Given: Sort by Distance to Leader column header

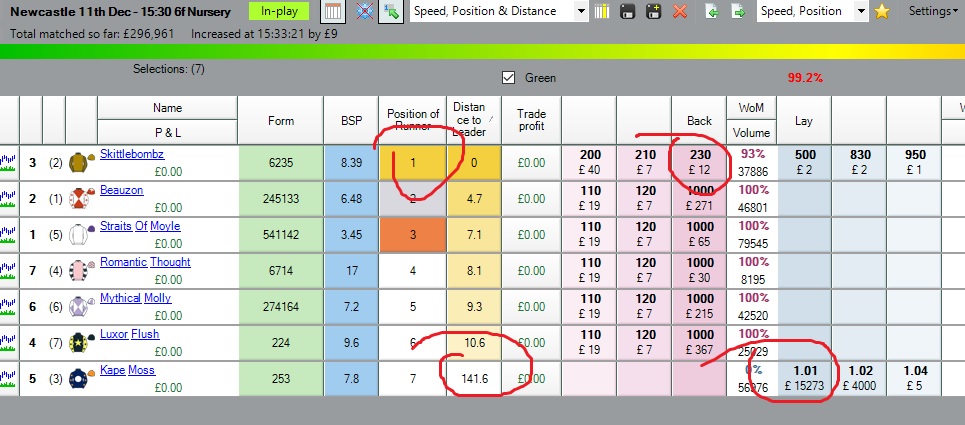Looking at the screenshot, I should (474, 120).
